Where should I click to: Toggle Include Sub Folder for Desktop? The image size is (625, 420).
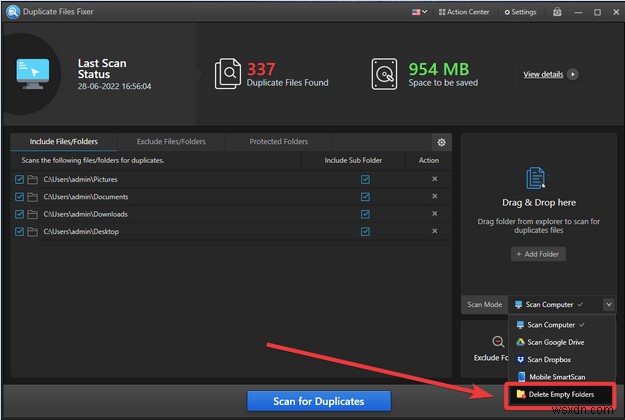pyautogui.click(x=365, y=232)
